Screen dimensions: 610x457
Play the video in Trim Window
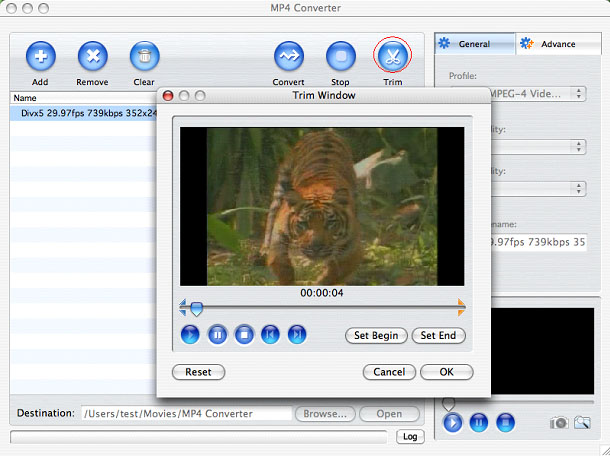190,335
